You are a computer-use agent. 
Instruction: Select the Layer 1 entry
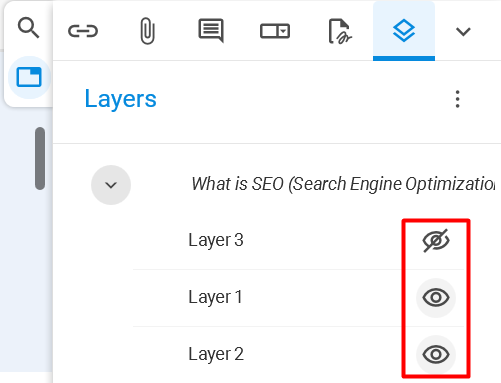pos(298,297)
